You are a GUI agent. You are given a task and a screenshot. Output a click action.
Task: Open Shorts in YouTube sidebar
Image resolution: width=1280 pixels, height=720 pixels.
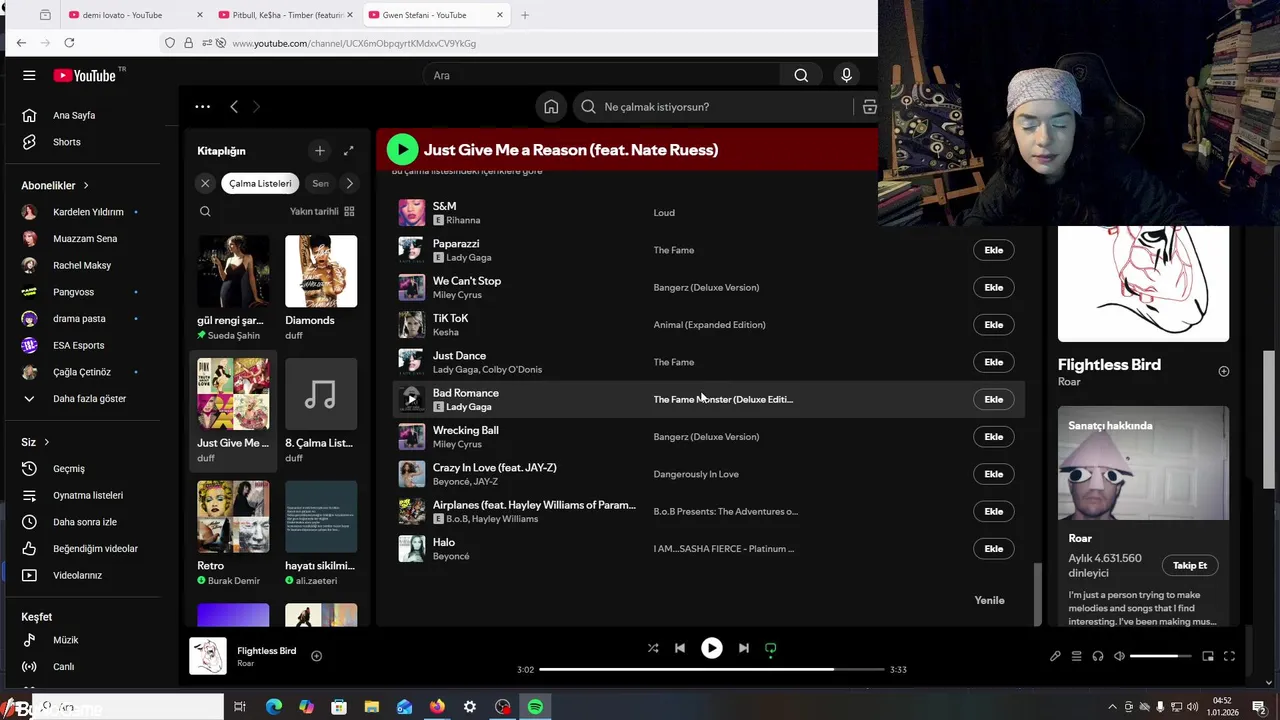(x=66, y=142)
